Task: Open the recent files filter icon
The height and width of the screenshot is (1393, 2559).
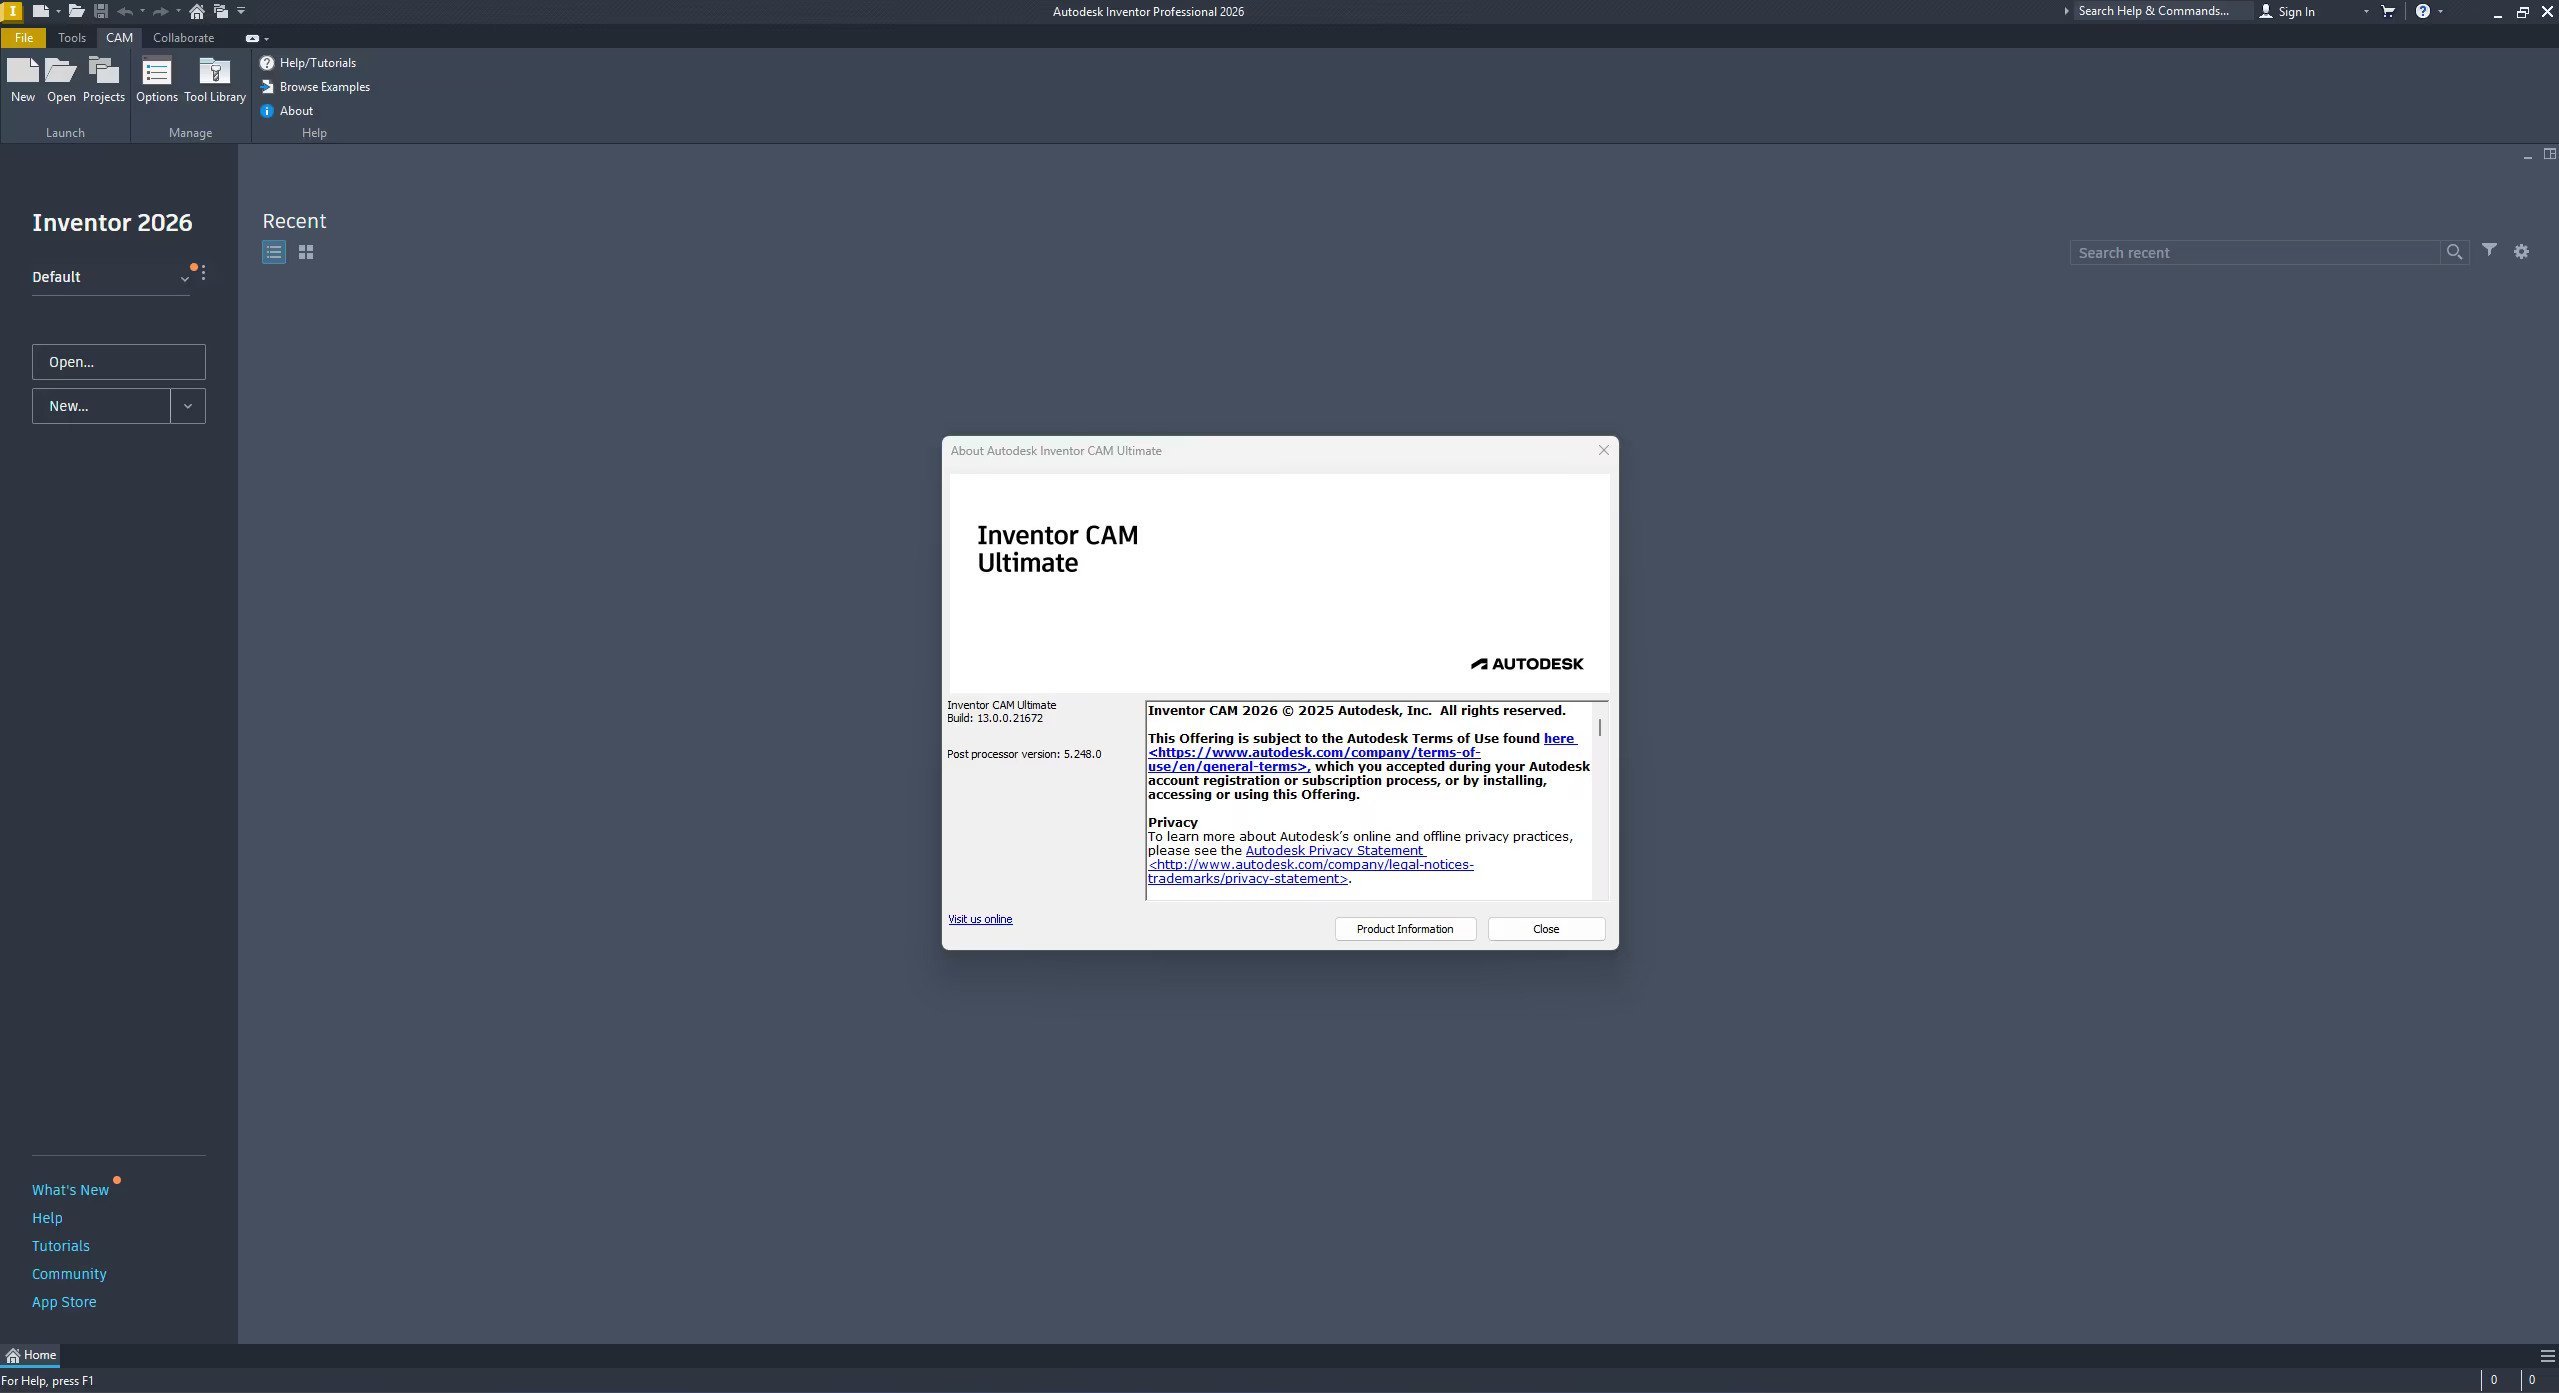Action: click(2489, 250)
